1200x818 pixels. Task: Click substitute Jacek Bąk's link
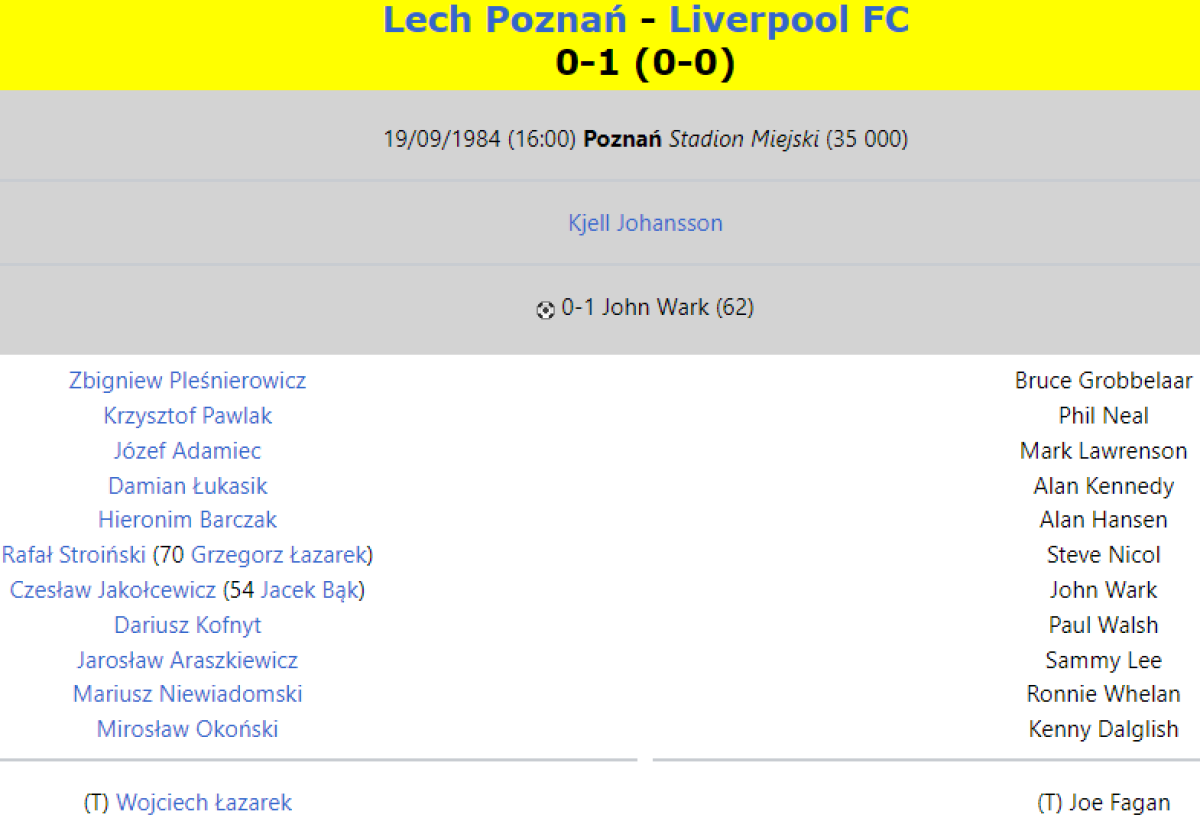[309, 590]
